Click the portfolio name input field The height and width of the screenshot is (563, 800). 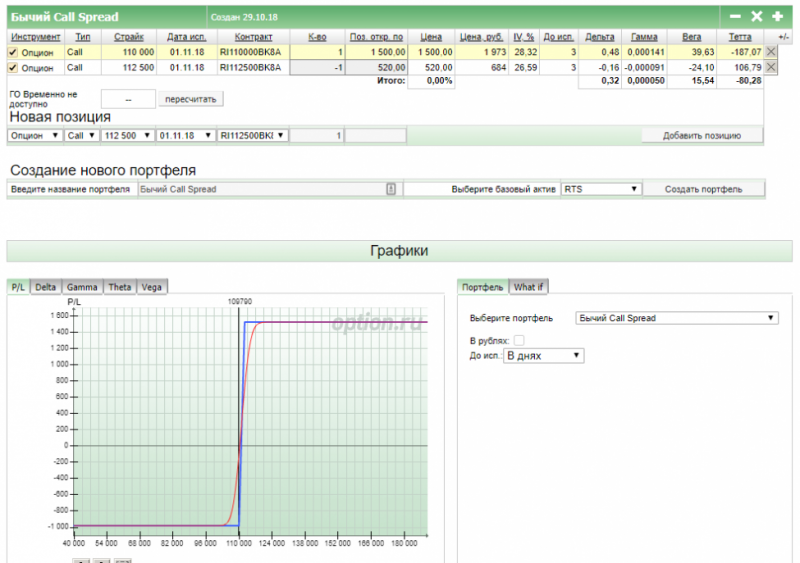coord(260,188)
